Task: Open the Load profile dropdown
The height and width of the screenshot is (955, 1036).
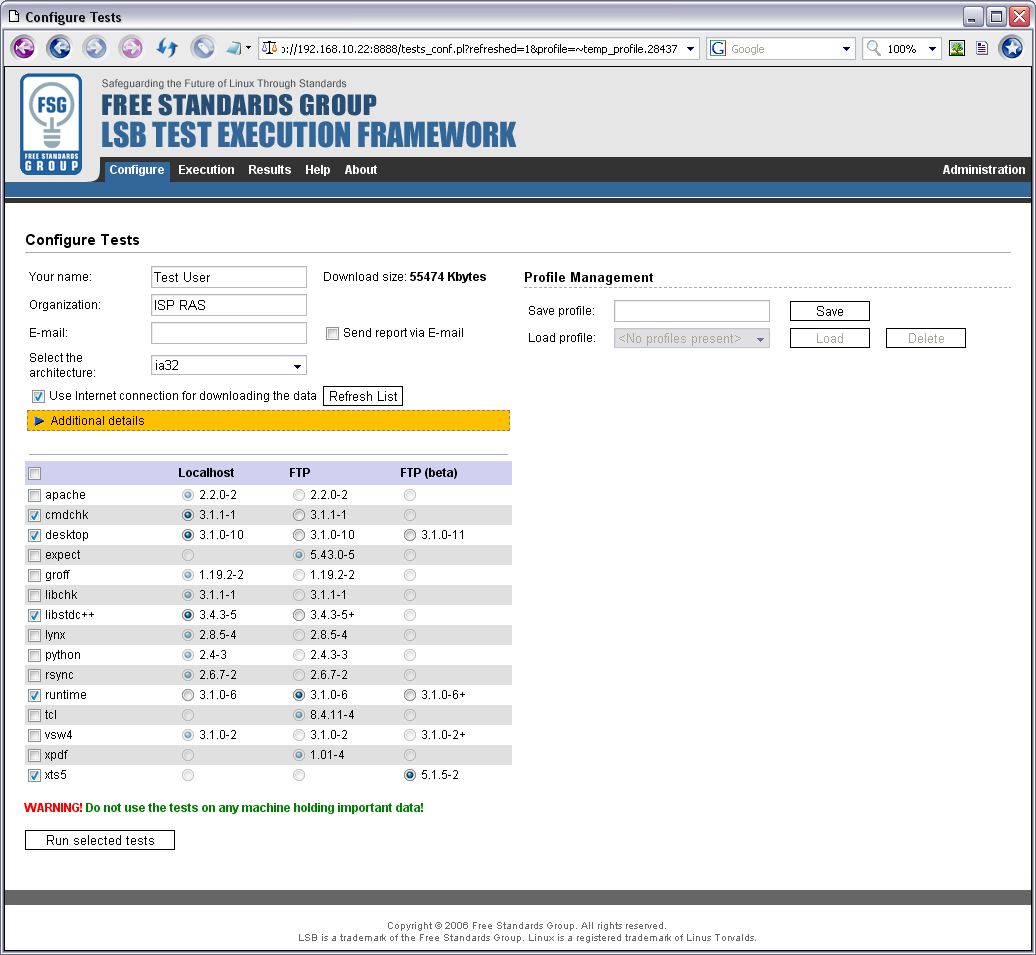Action: [692, 338]
